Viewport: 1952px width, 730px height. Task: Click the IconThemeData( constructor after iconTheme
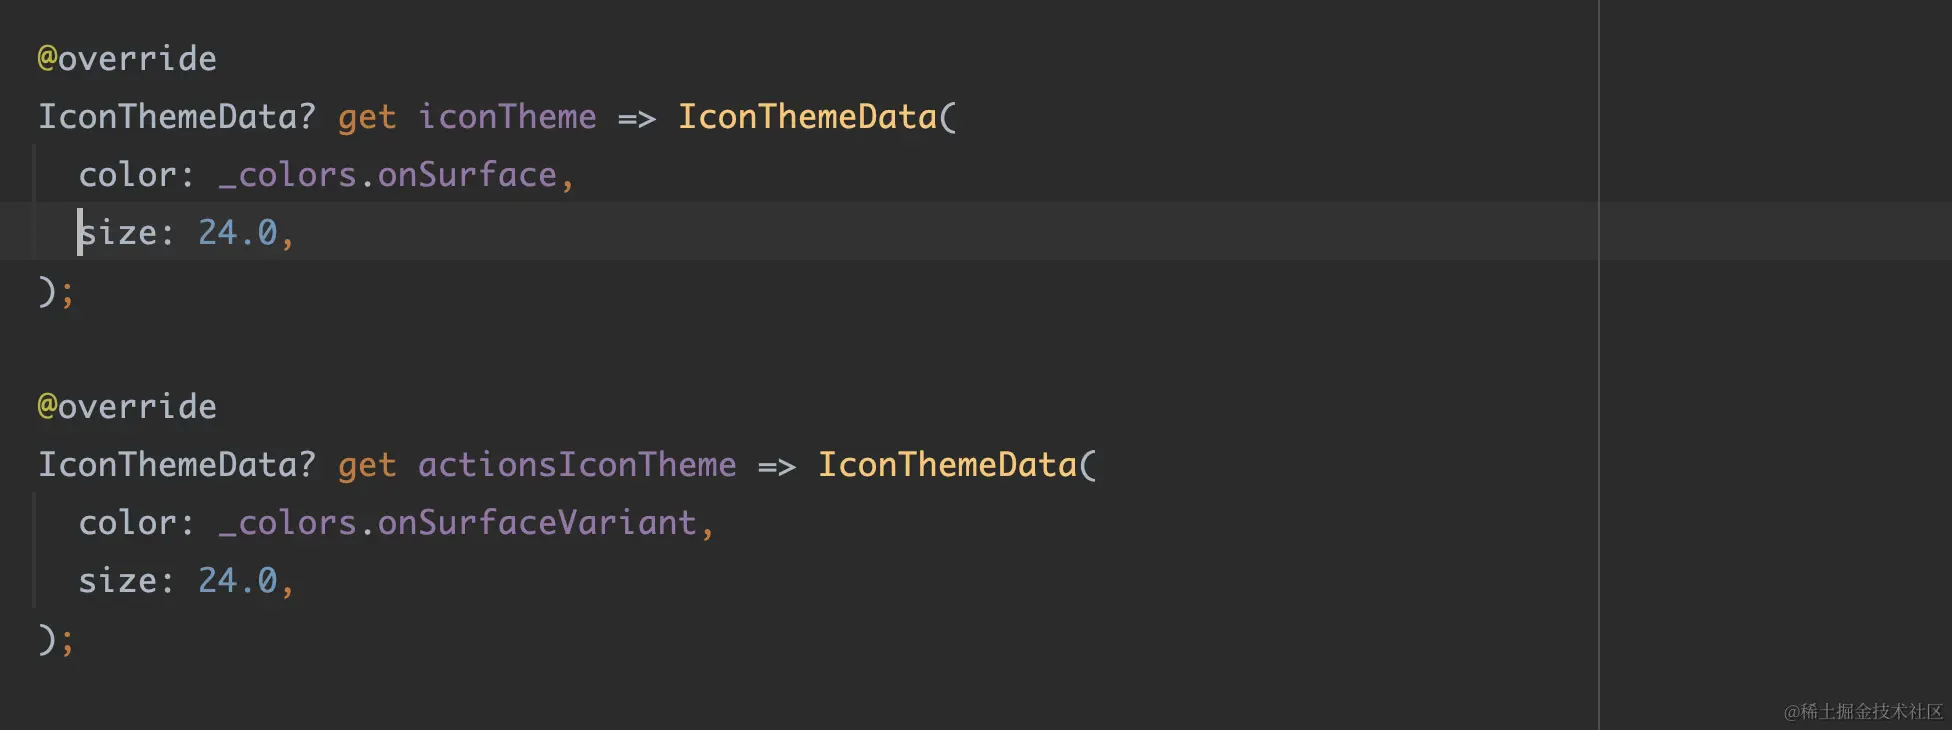817,117
